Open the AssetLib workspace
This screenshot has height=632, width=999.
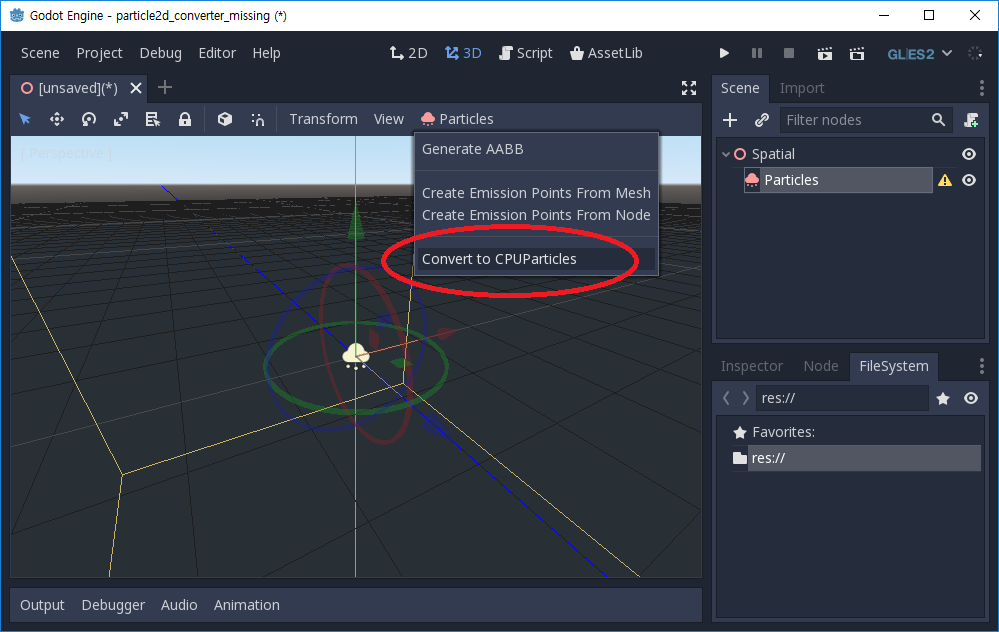(606, 52)
